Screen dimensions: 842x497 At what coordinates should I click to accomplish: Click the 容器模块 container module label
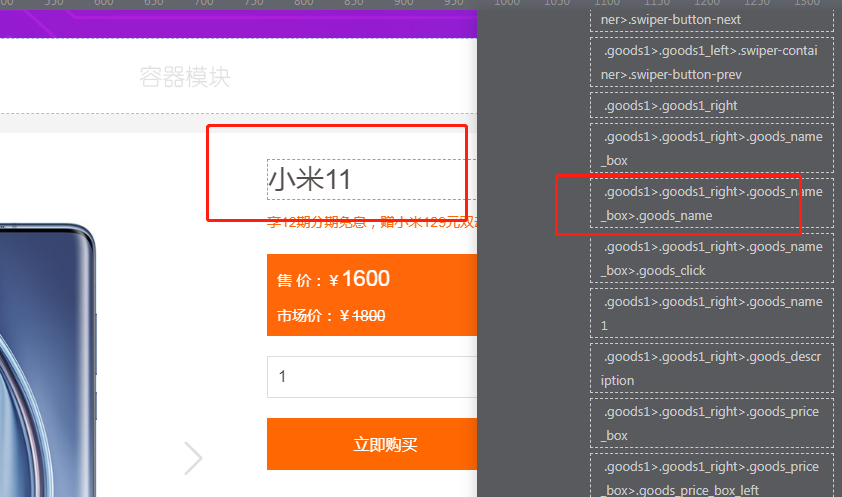pos(185,77)
